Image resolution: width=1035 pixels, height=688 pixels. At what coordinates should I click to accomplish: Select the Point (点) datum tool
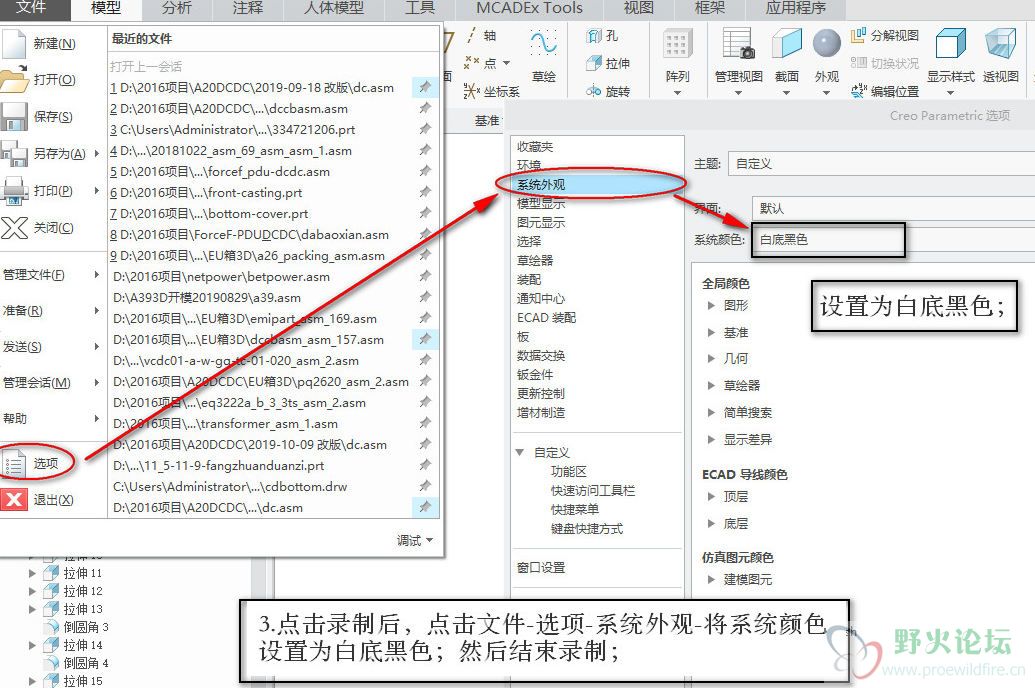(x=481, y=63)
